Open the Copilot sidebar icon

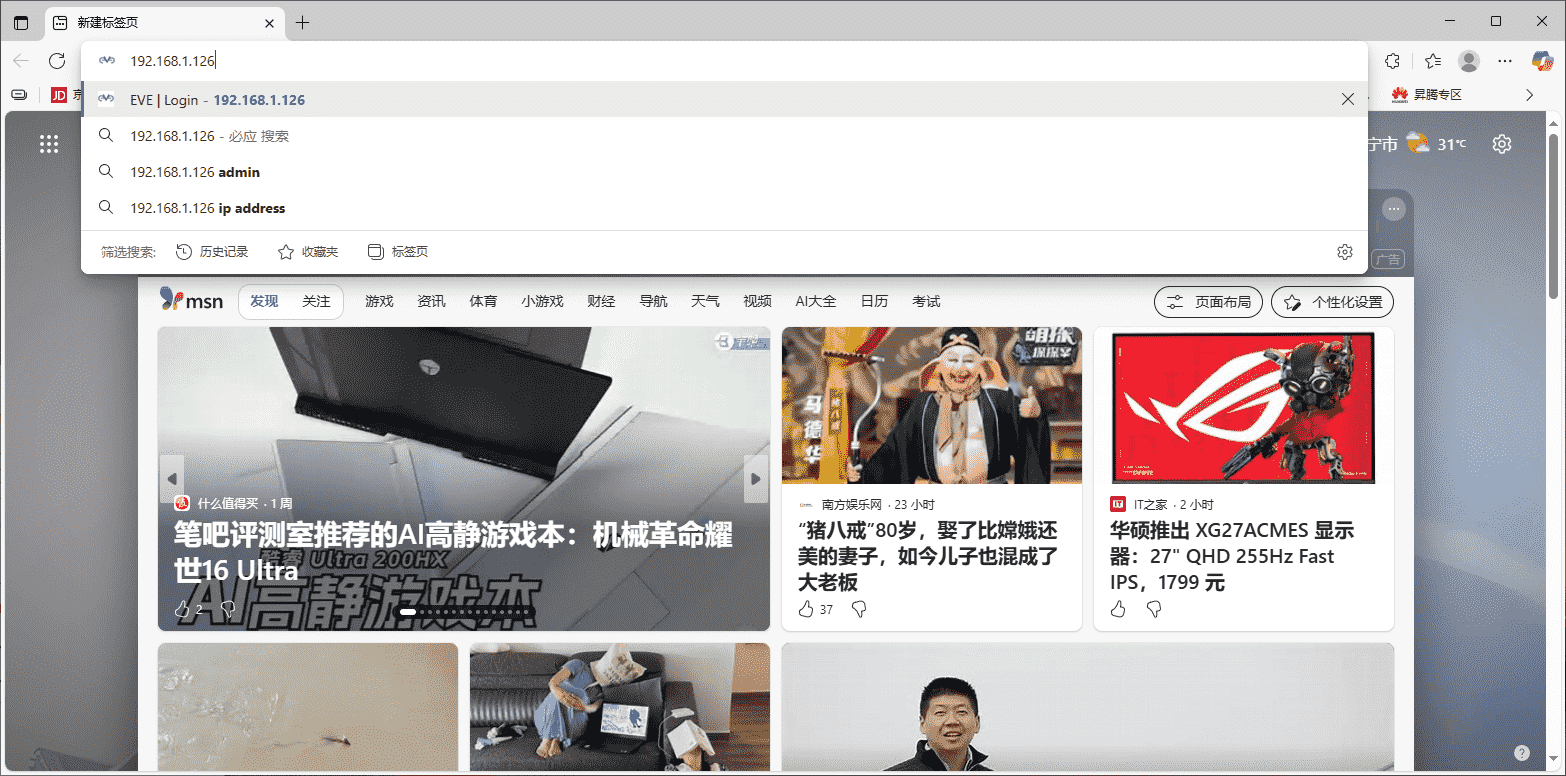point(1541,61)
